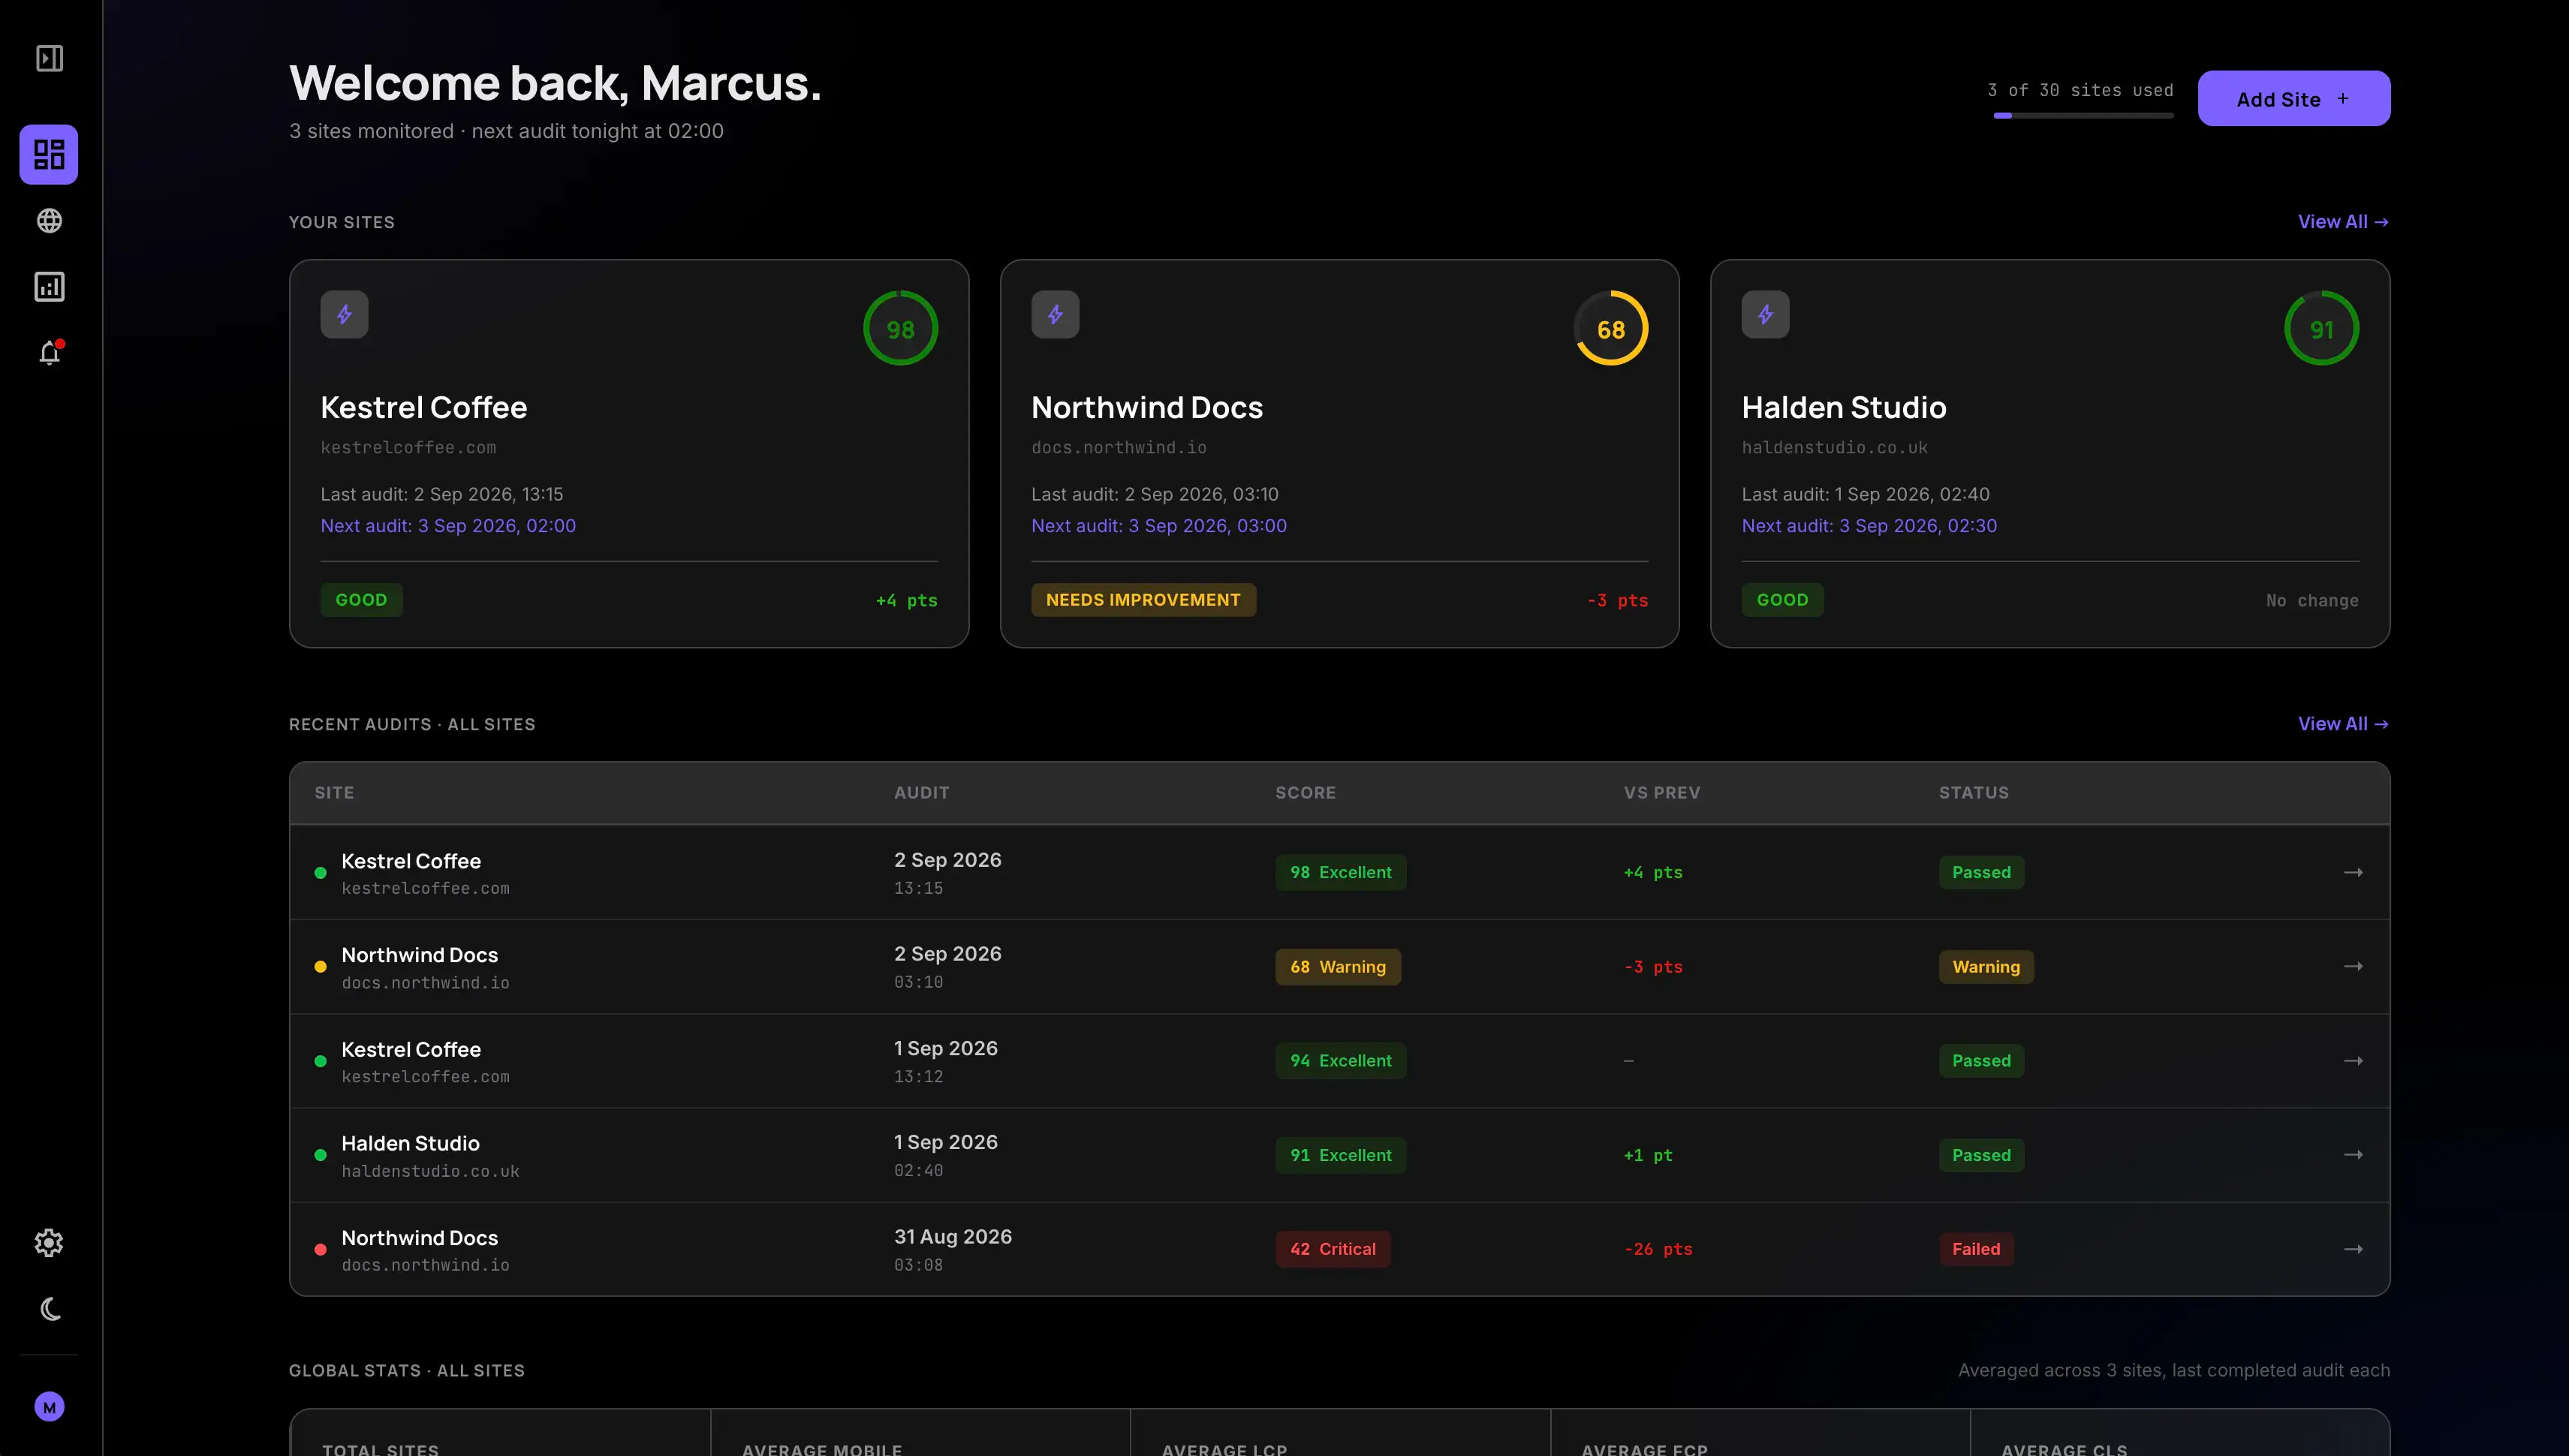2569x1456 pixels.
Task: Click the GOOD badge on Kestrel Coffee card
Action: point(361,600)
